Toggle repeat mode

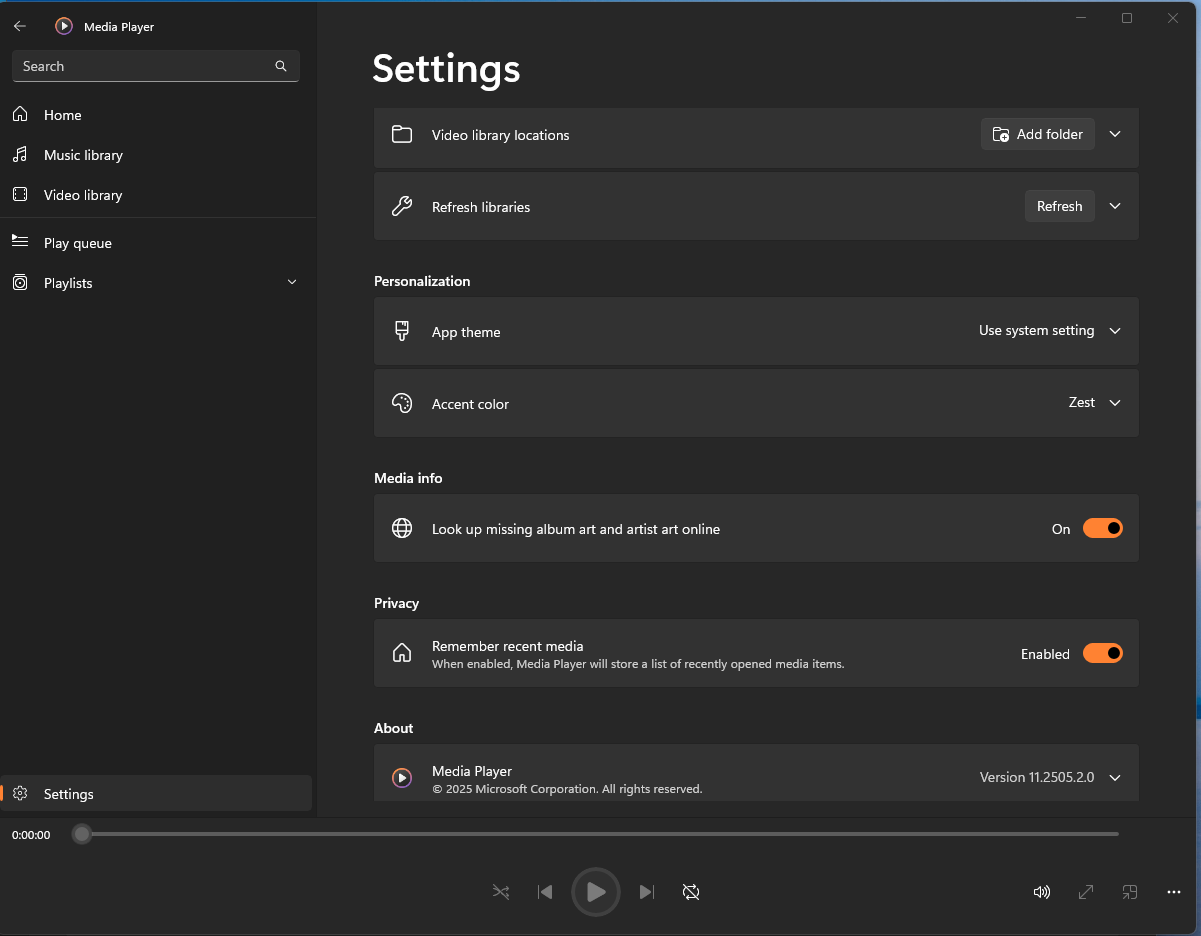[691, 892]
